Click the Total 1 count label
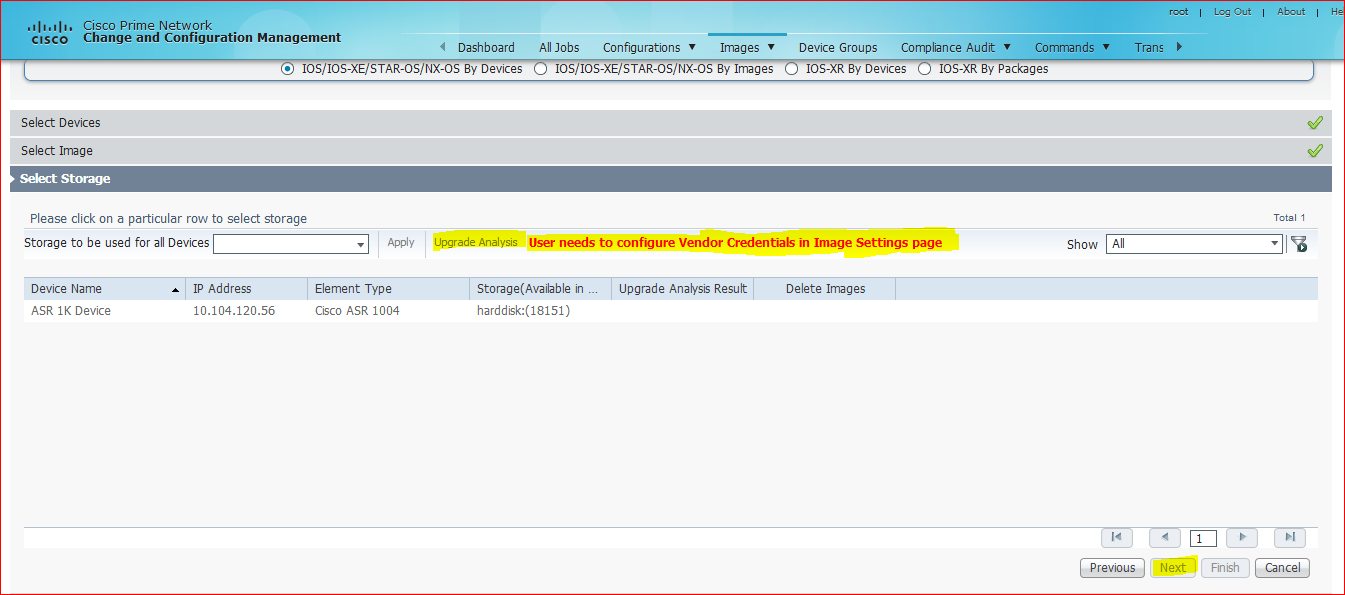Viewport: 1345px width, 595px height. click(x=1289, y=217)
